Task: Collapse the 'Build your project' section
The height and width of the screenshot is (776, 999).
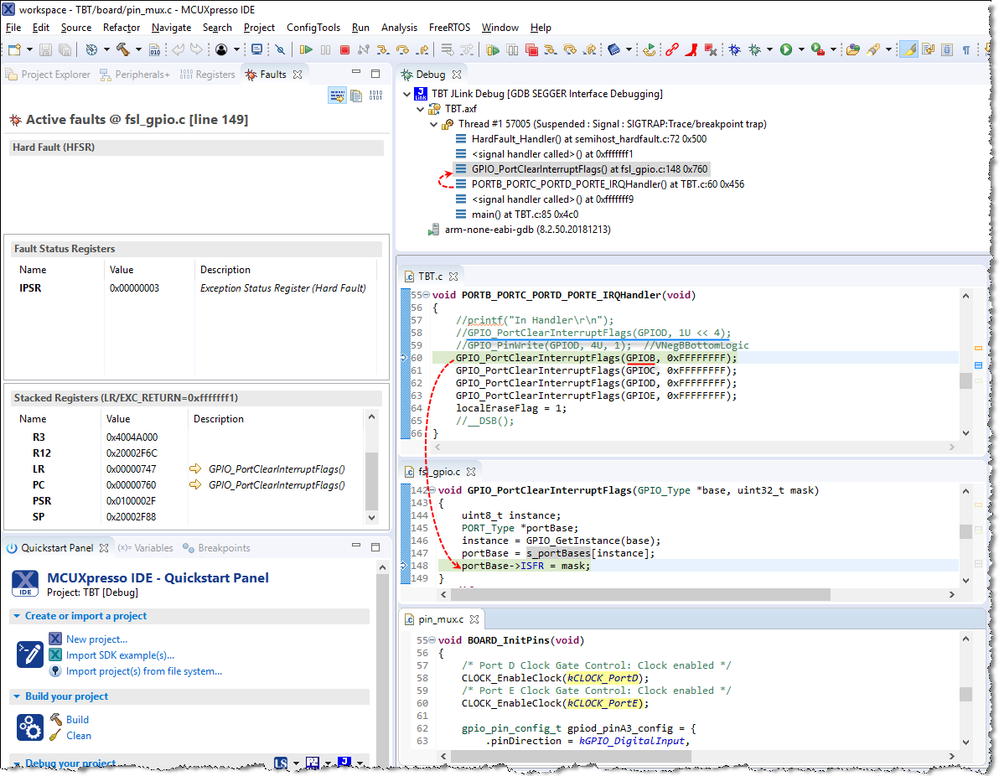Action: point(17,696)
